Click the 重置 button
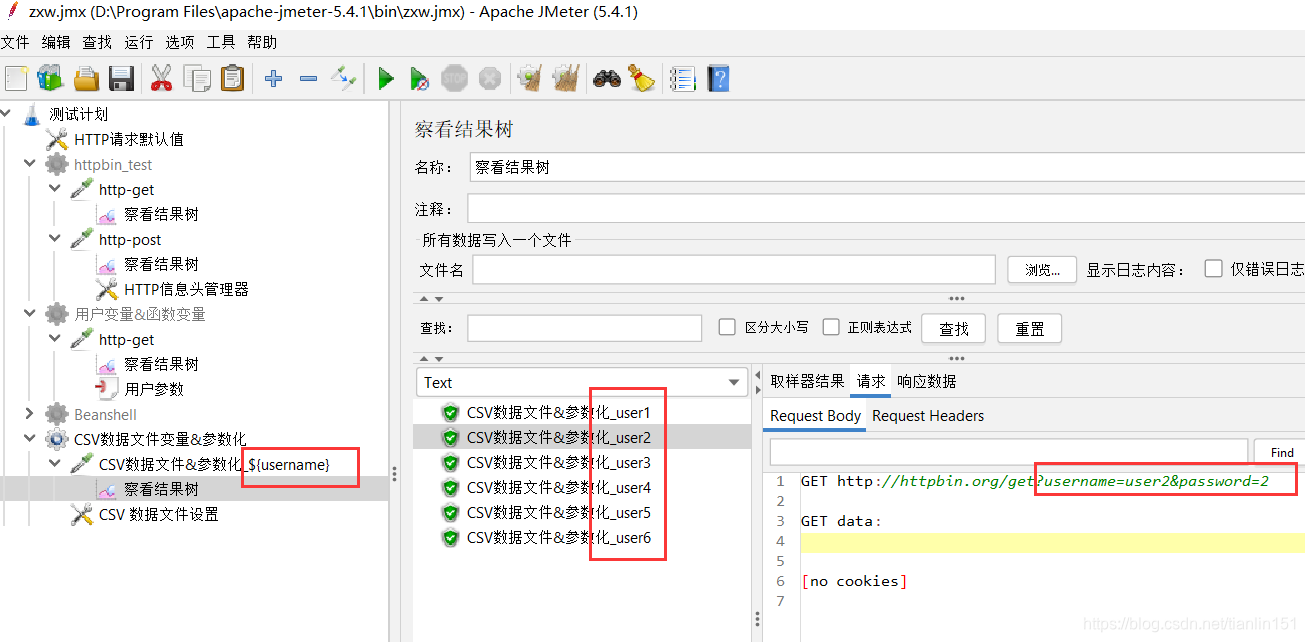1305x642 pixels. tap(1030, 328)
